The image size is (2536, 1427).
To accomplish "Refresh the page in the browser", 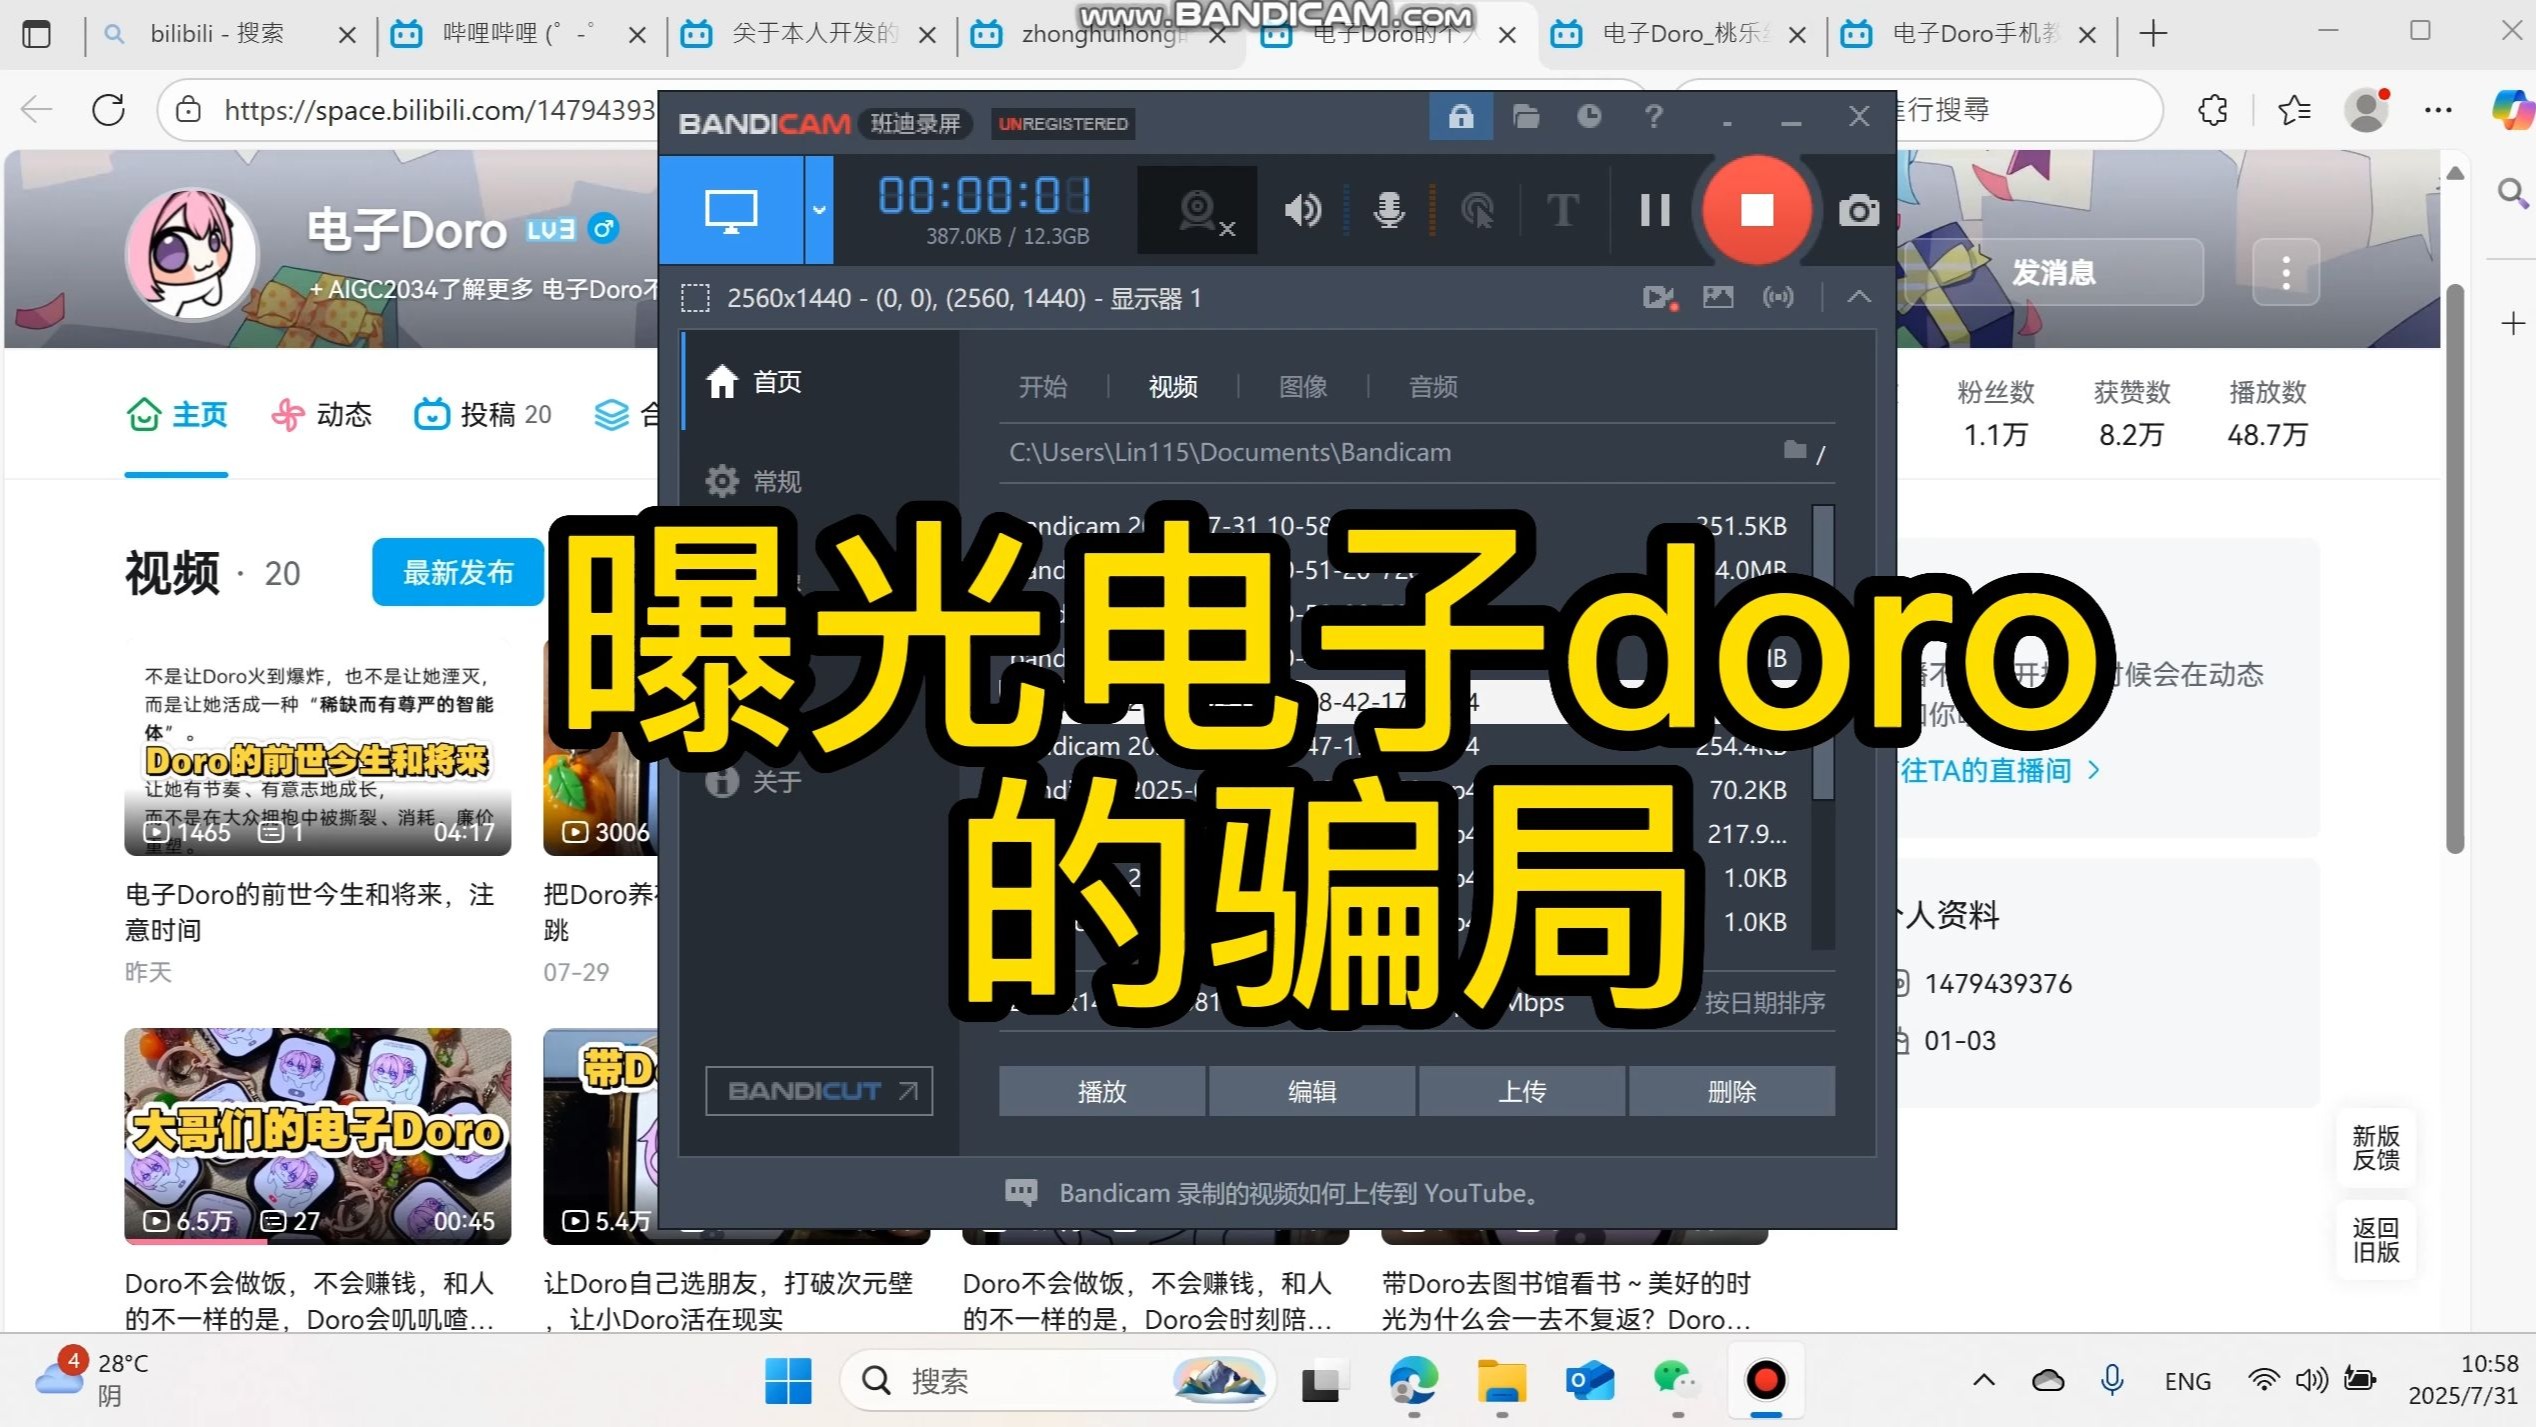I will click(108, 109).
